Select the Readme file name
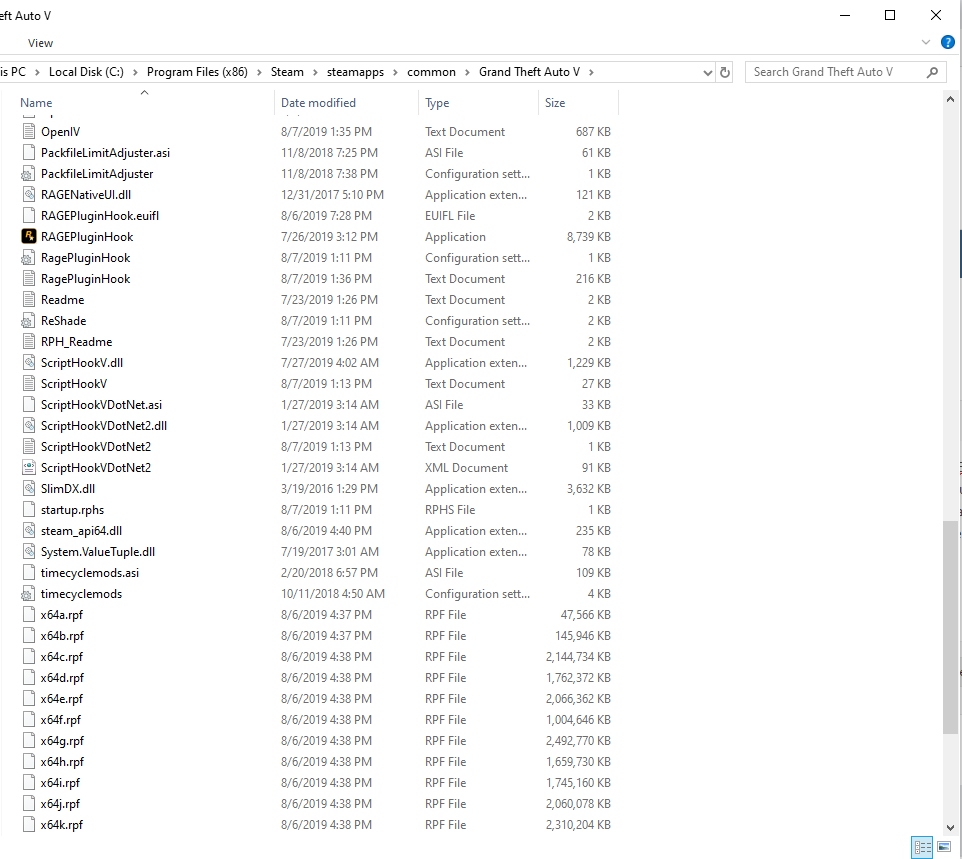This screenshot has width=962, height=859. point(62,299)
